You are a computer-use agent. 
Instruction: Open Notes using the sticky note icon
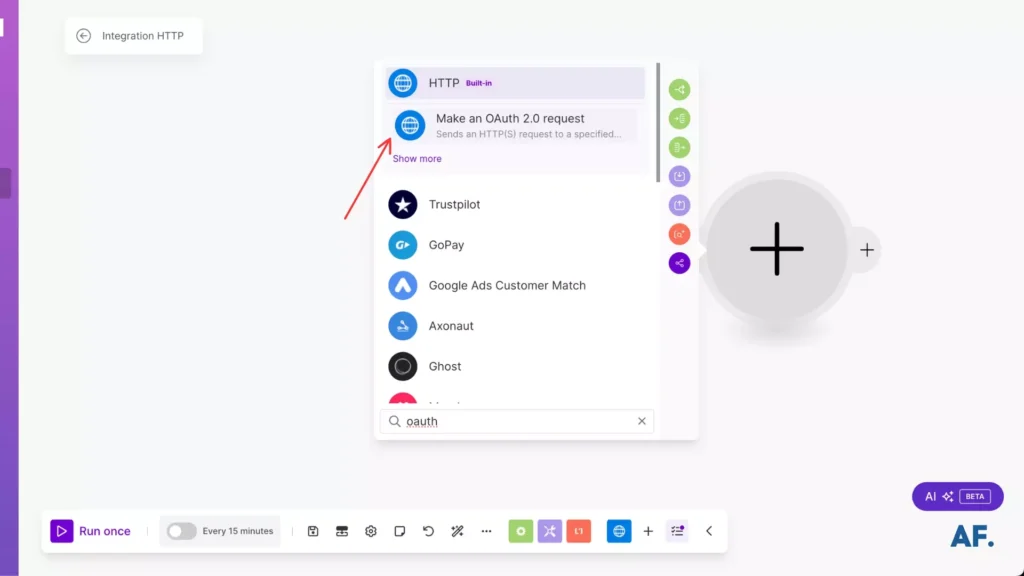(400, 531)
